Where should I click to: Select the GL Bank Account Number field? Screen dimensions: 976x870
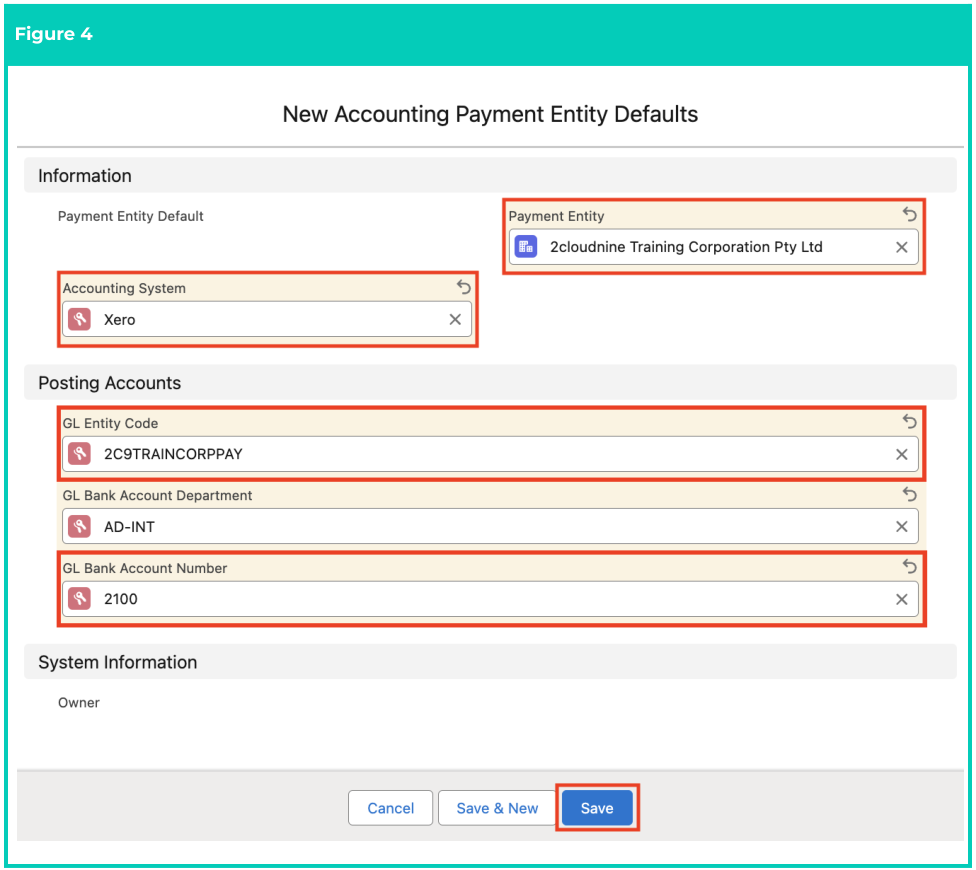tap(490, 599)
